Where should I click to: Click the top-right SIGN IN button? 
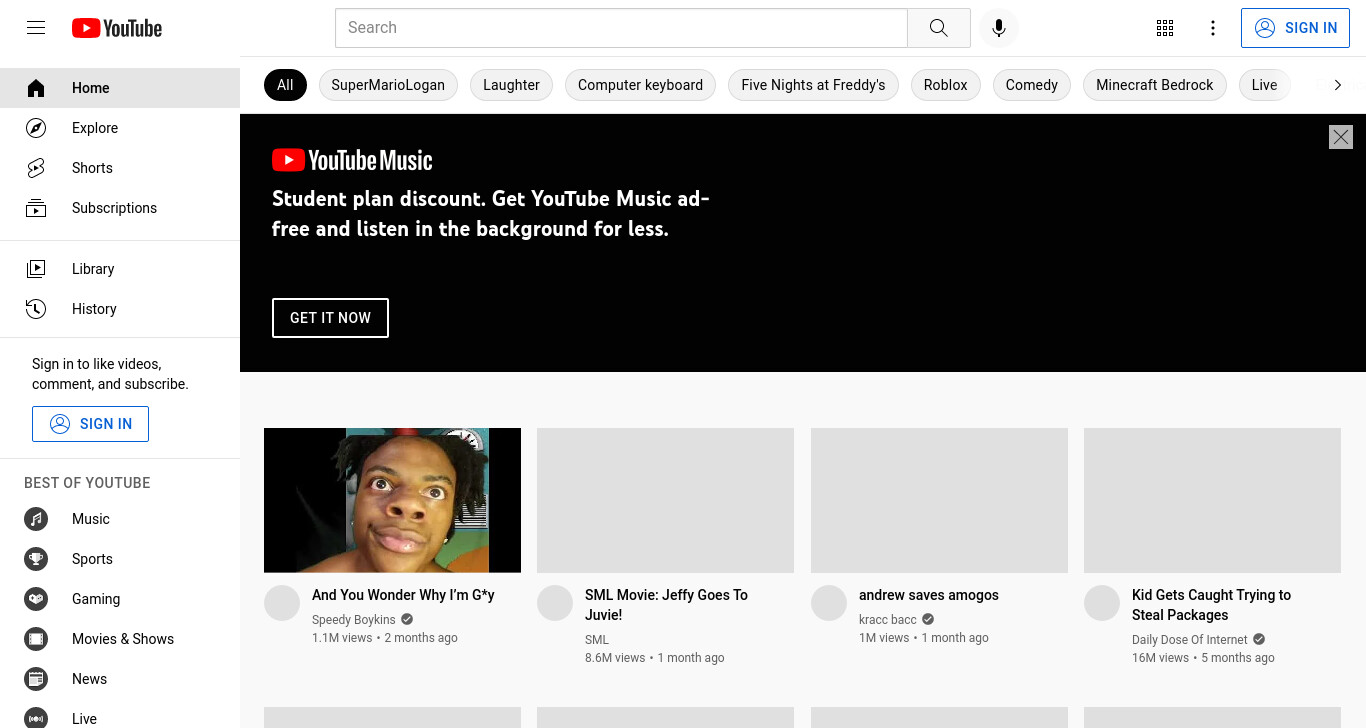tap(1296, 28)
